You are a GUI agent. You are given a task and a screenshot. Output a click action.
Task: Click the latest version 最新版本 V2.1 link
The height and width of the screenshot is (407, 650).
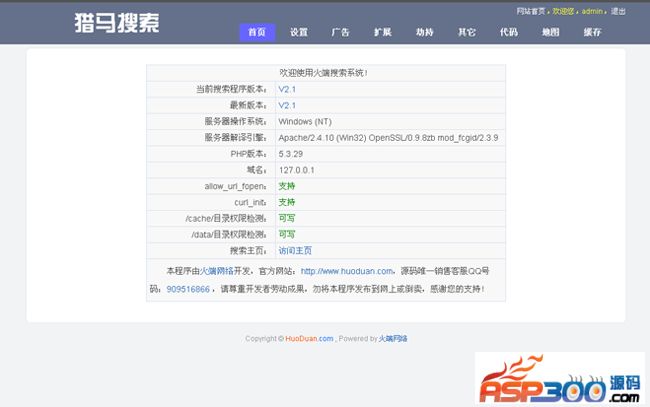[x=287, y=106]
